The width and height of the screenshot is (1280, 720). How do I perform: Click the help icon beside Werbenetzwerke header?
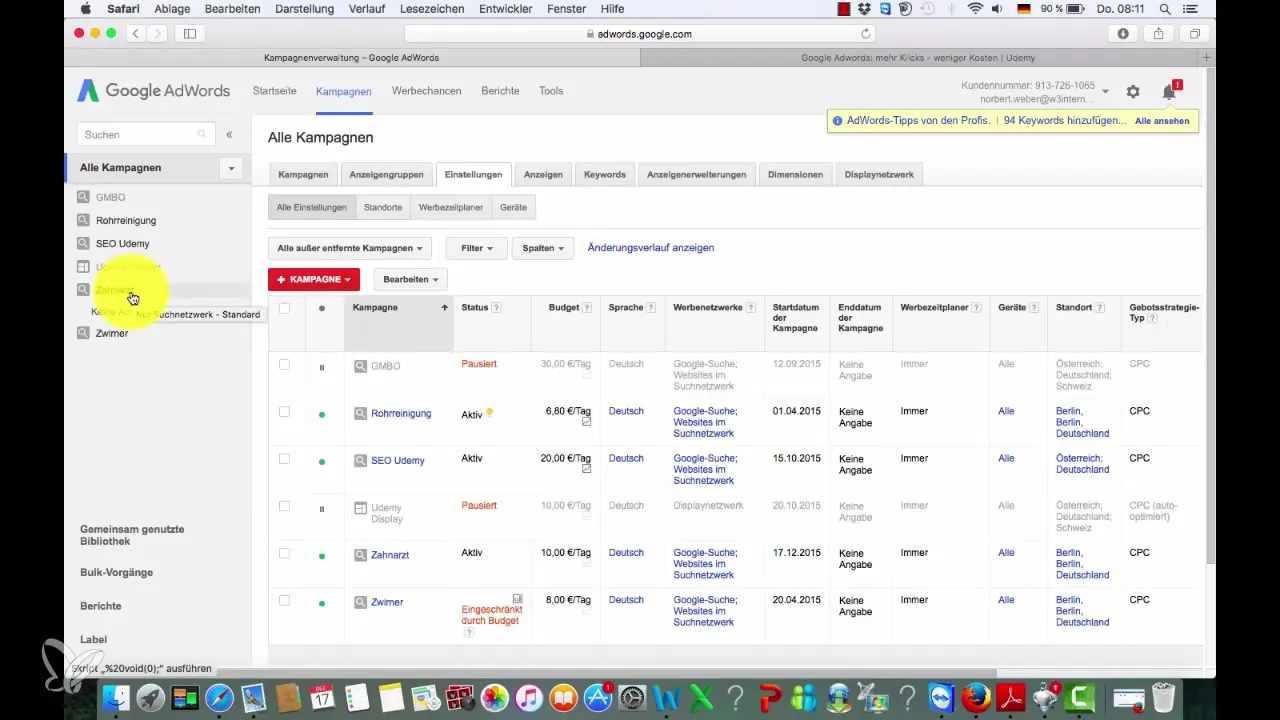click(751, 308)
